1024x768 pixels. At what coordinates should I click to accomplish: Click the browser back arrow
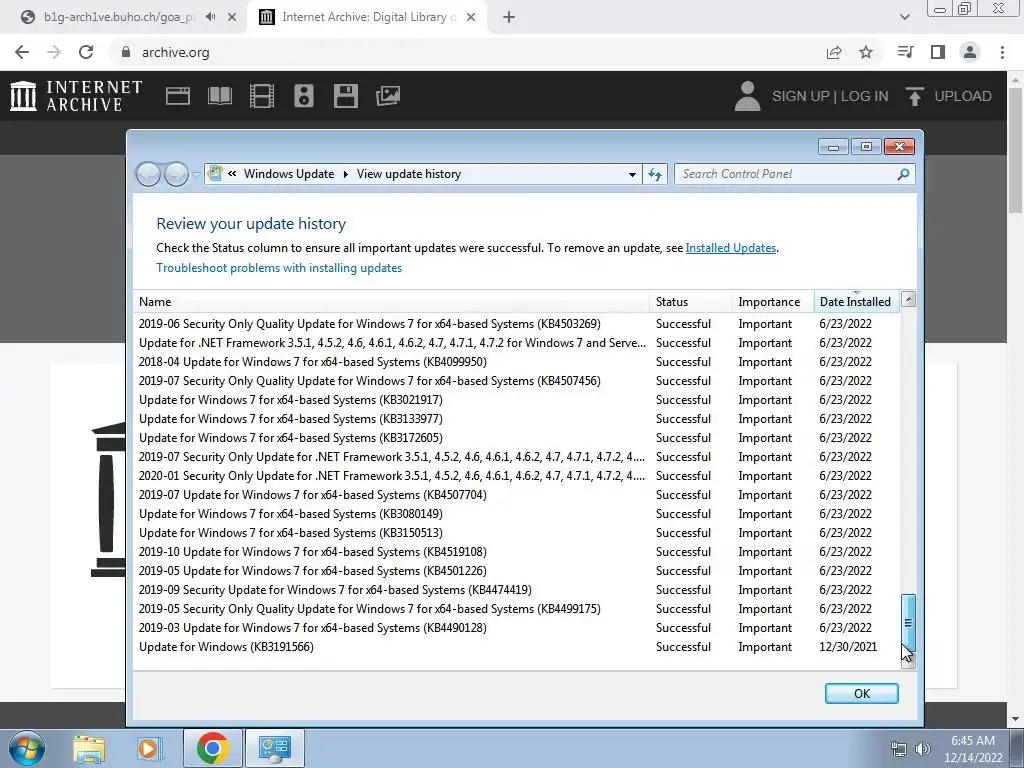point(22,52)
